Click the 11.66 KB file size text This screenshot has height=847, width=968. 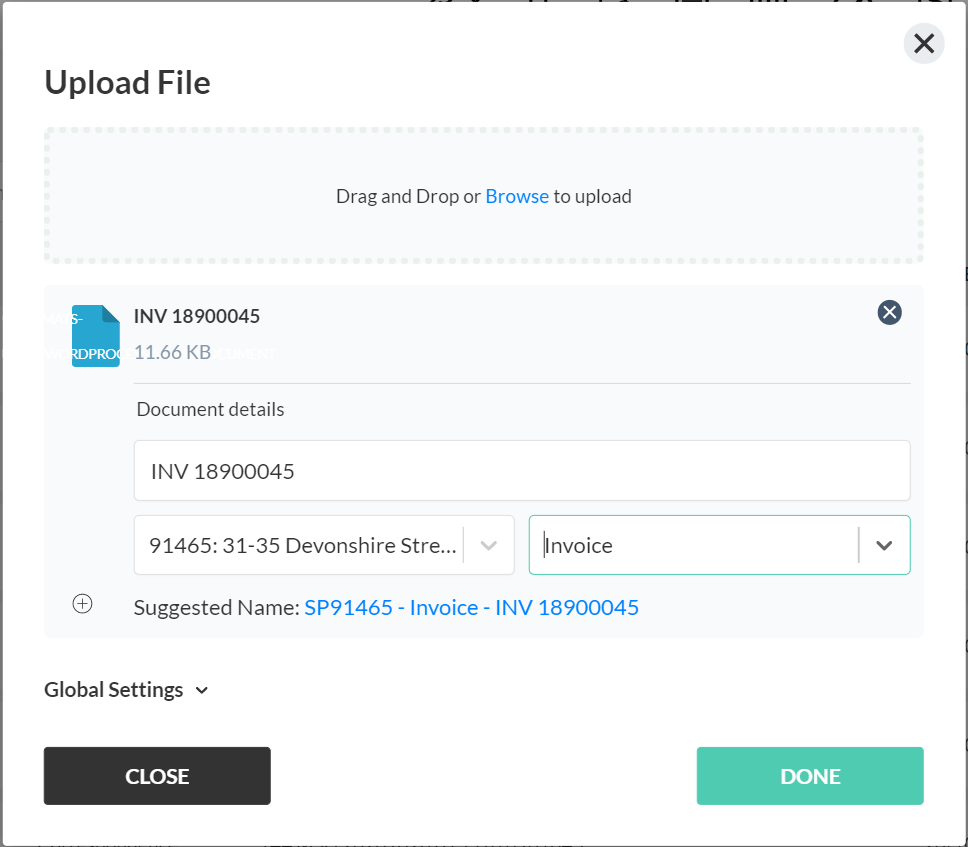coord(172,352)
